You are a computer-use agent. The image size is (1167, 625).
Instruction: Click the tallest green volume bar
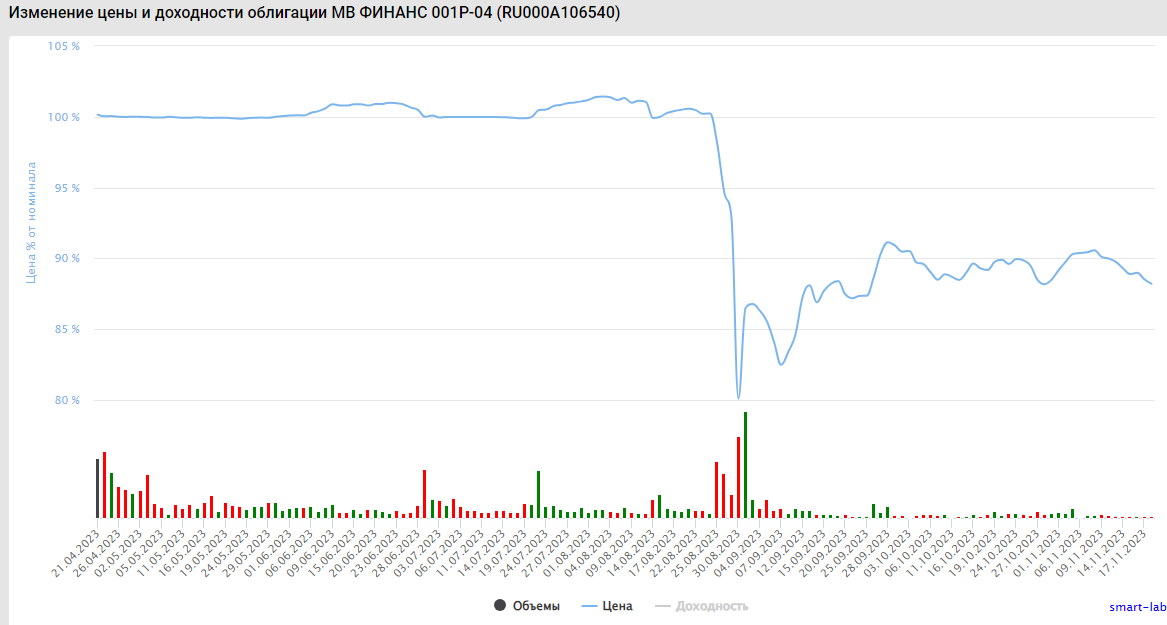[746, 465]
